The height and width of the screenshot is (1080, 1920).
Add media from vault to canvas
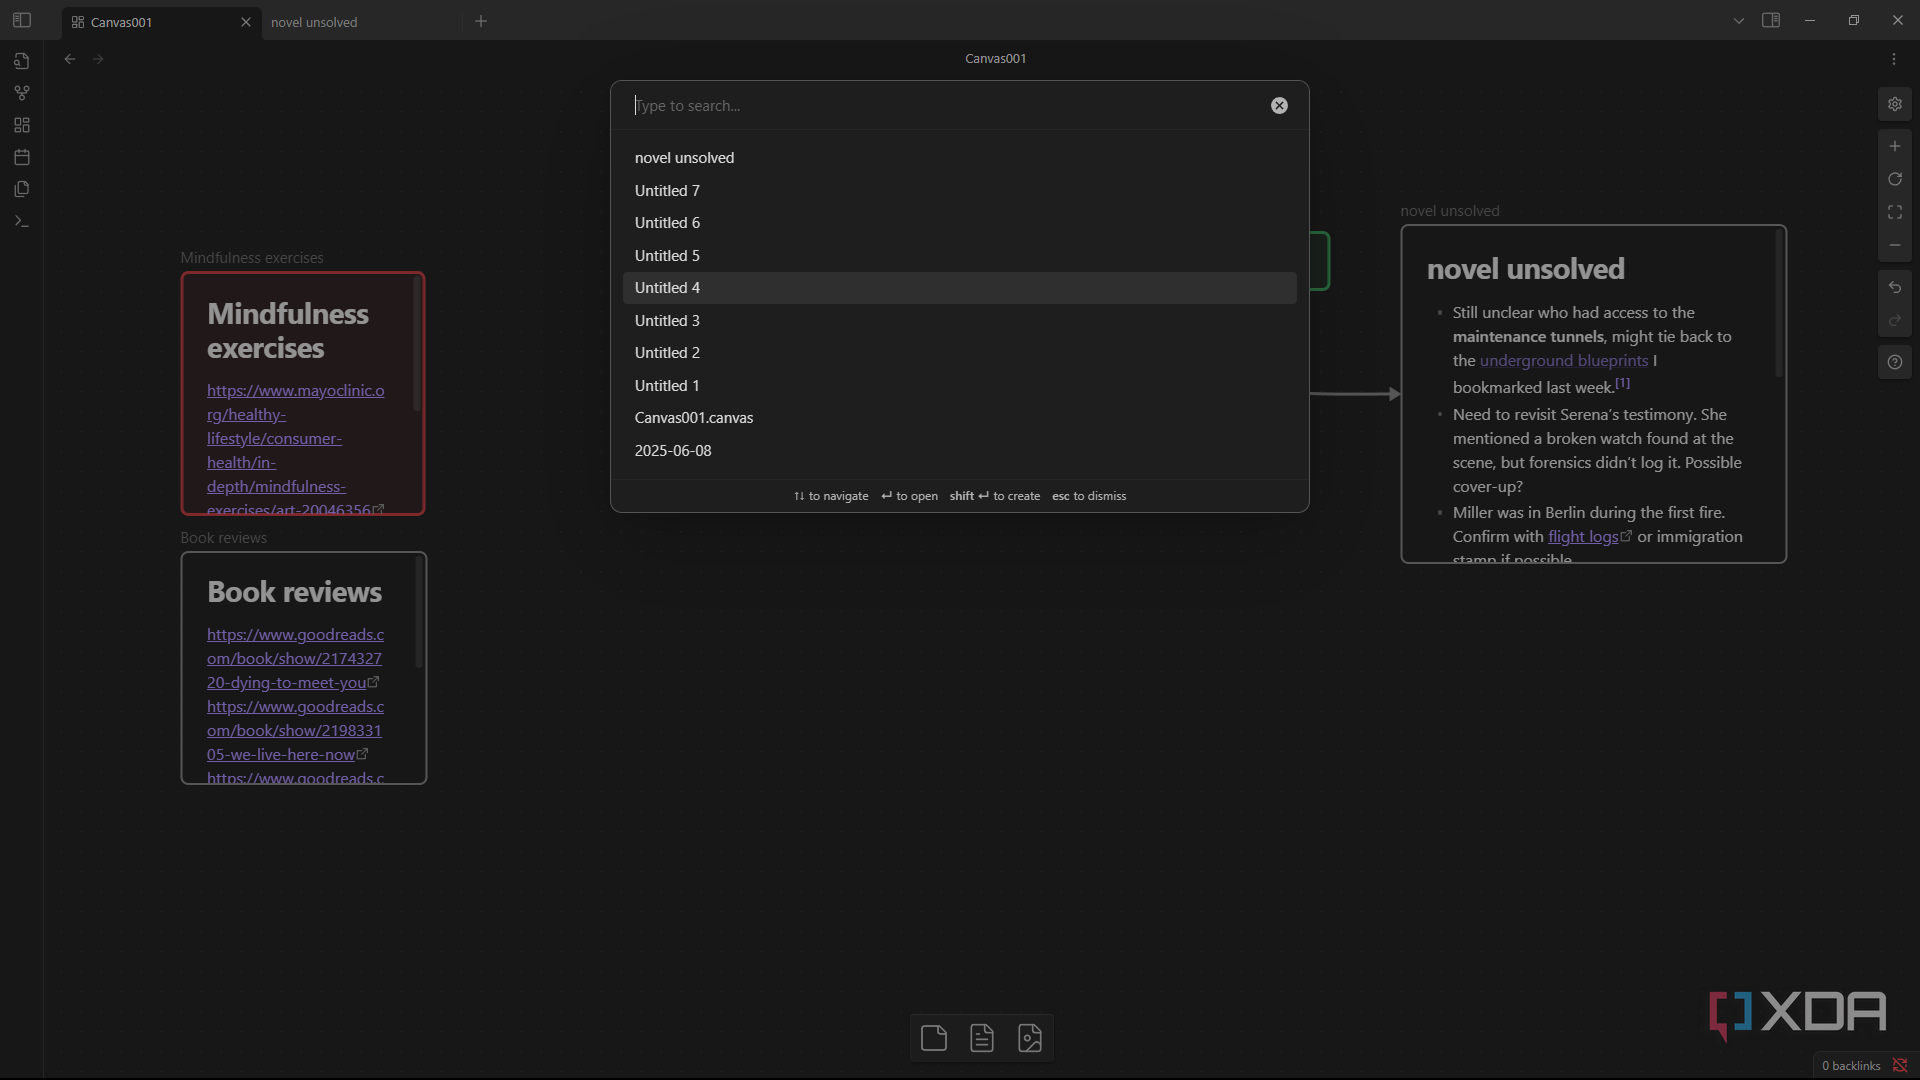[x=1030, y=1038]
